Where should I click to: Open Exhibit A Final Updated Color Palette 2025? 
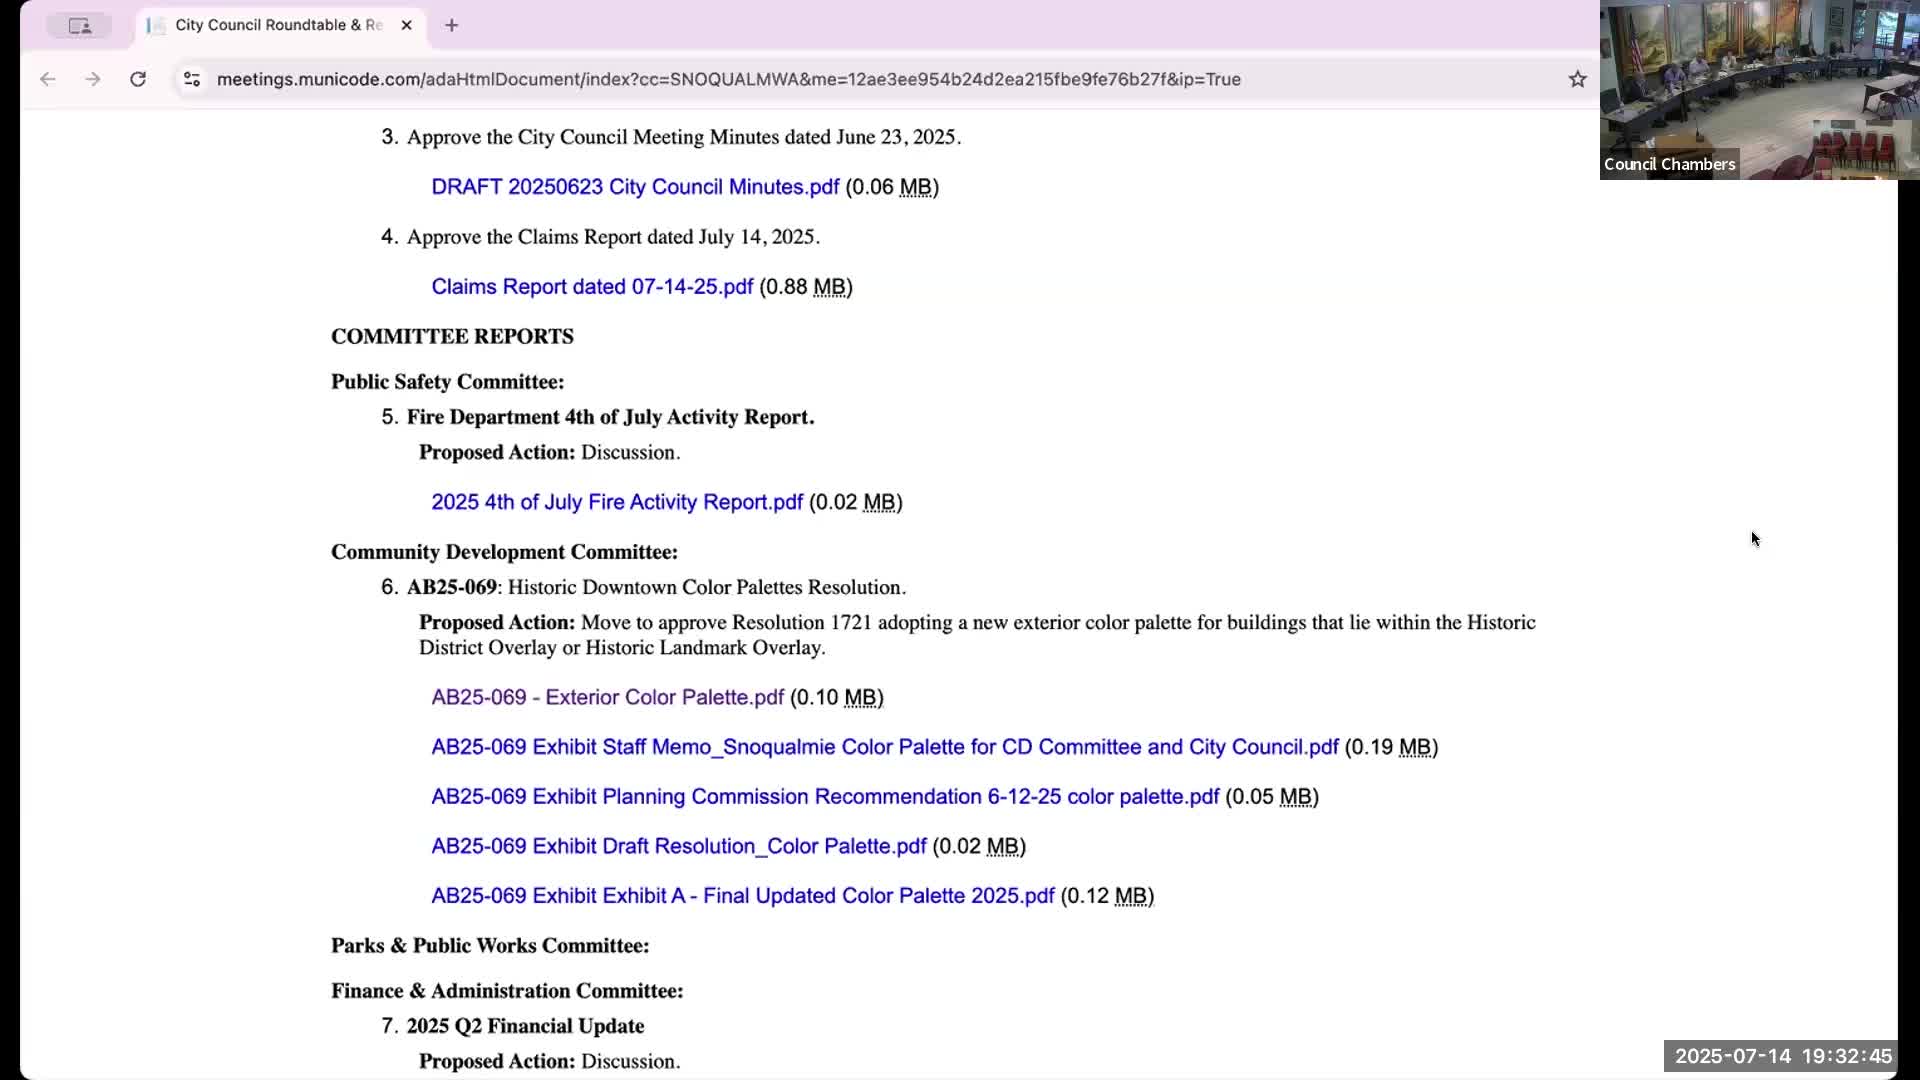[742, 896]
